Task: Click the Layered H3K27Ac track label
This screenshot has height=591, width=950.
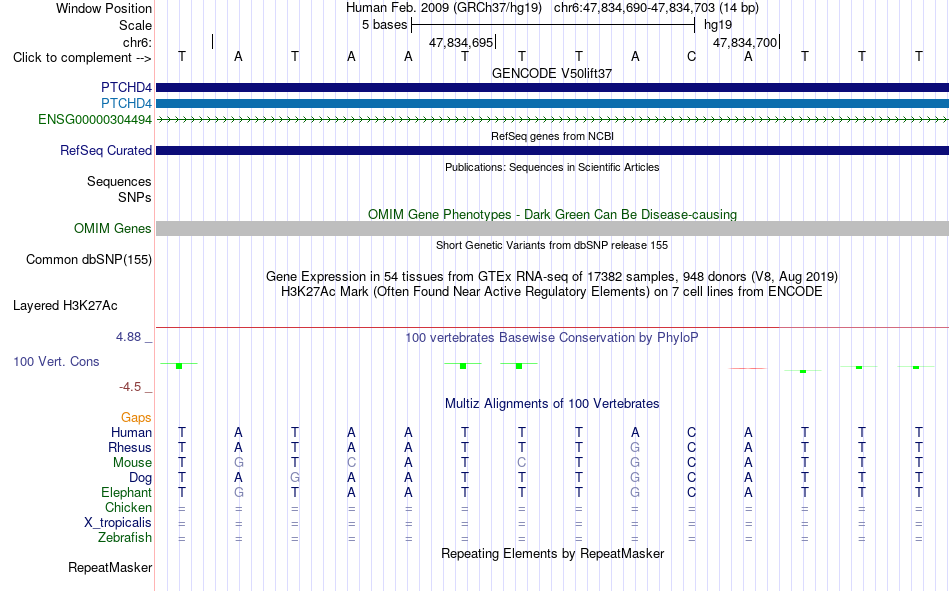Action: pyautogui.click(x=65, y=306)
